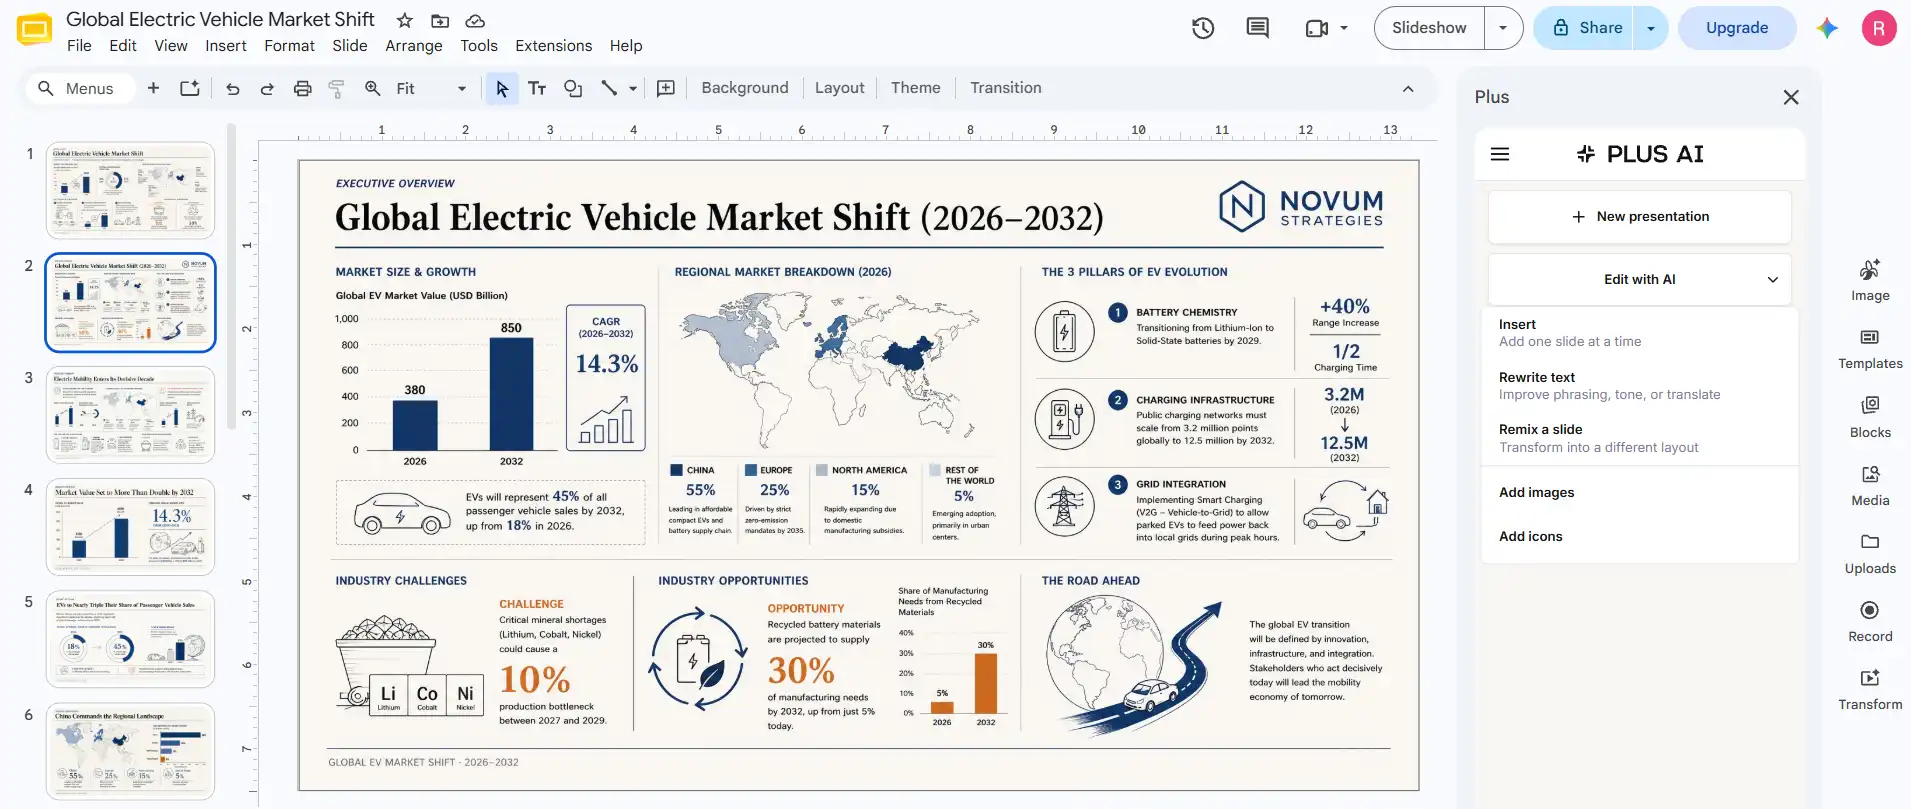The height and width of the screenshot is (809, 1911).
Task: Start a video call from camera icon
Action: pyautogui.click(x=1317, y=28)
